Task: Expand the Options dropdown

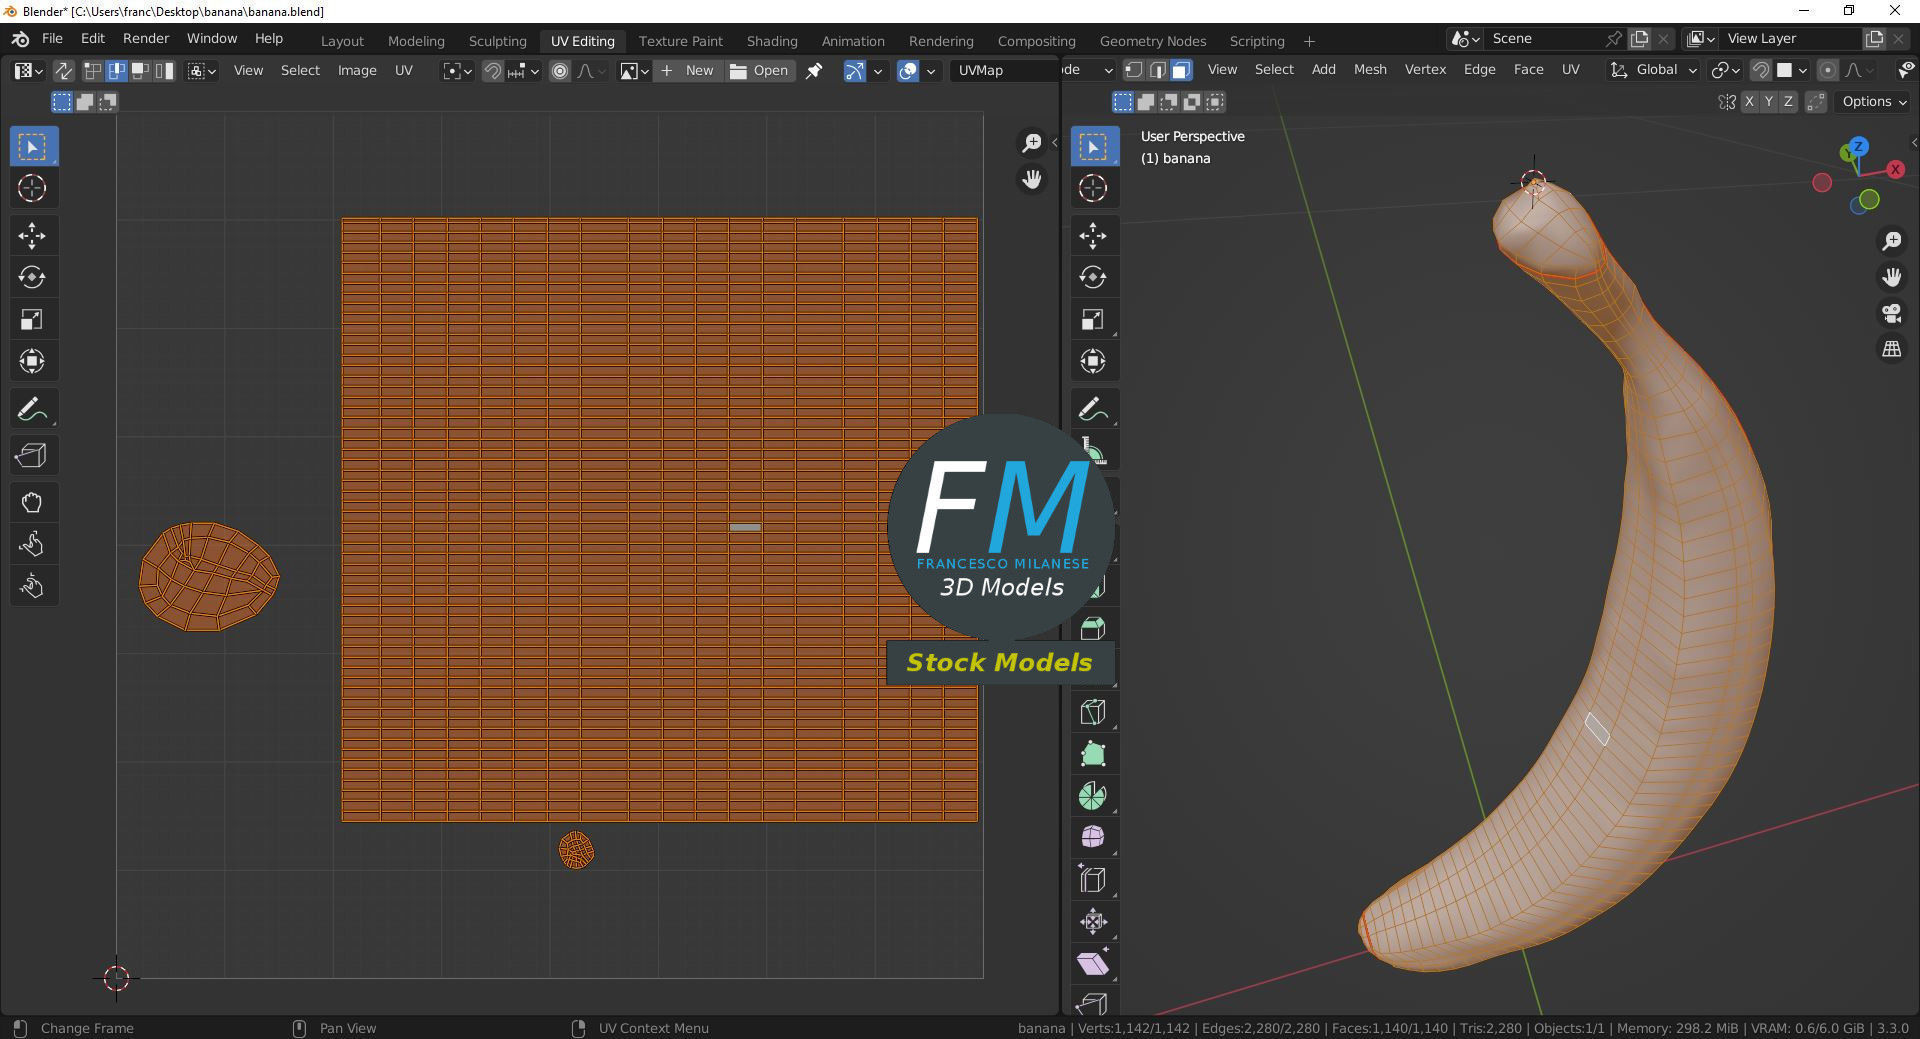Action: point(1873,102)
